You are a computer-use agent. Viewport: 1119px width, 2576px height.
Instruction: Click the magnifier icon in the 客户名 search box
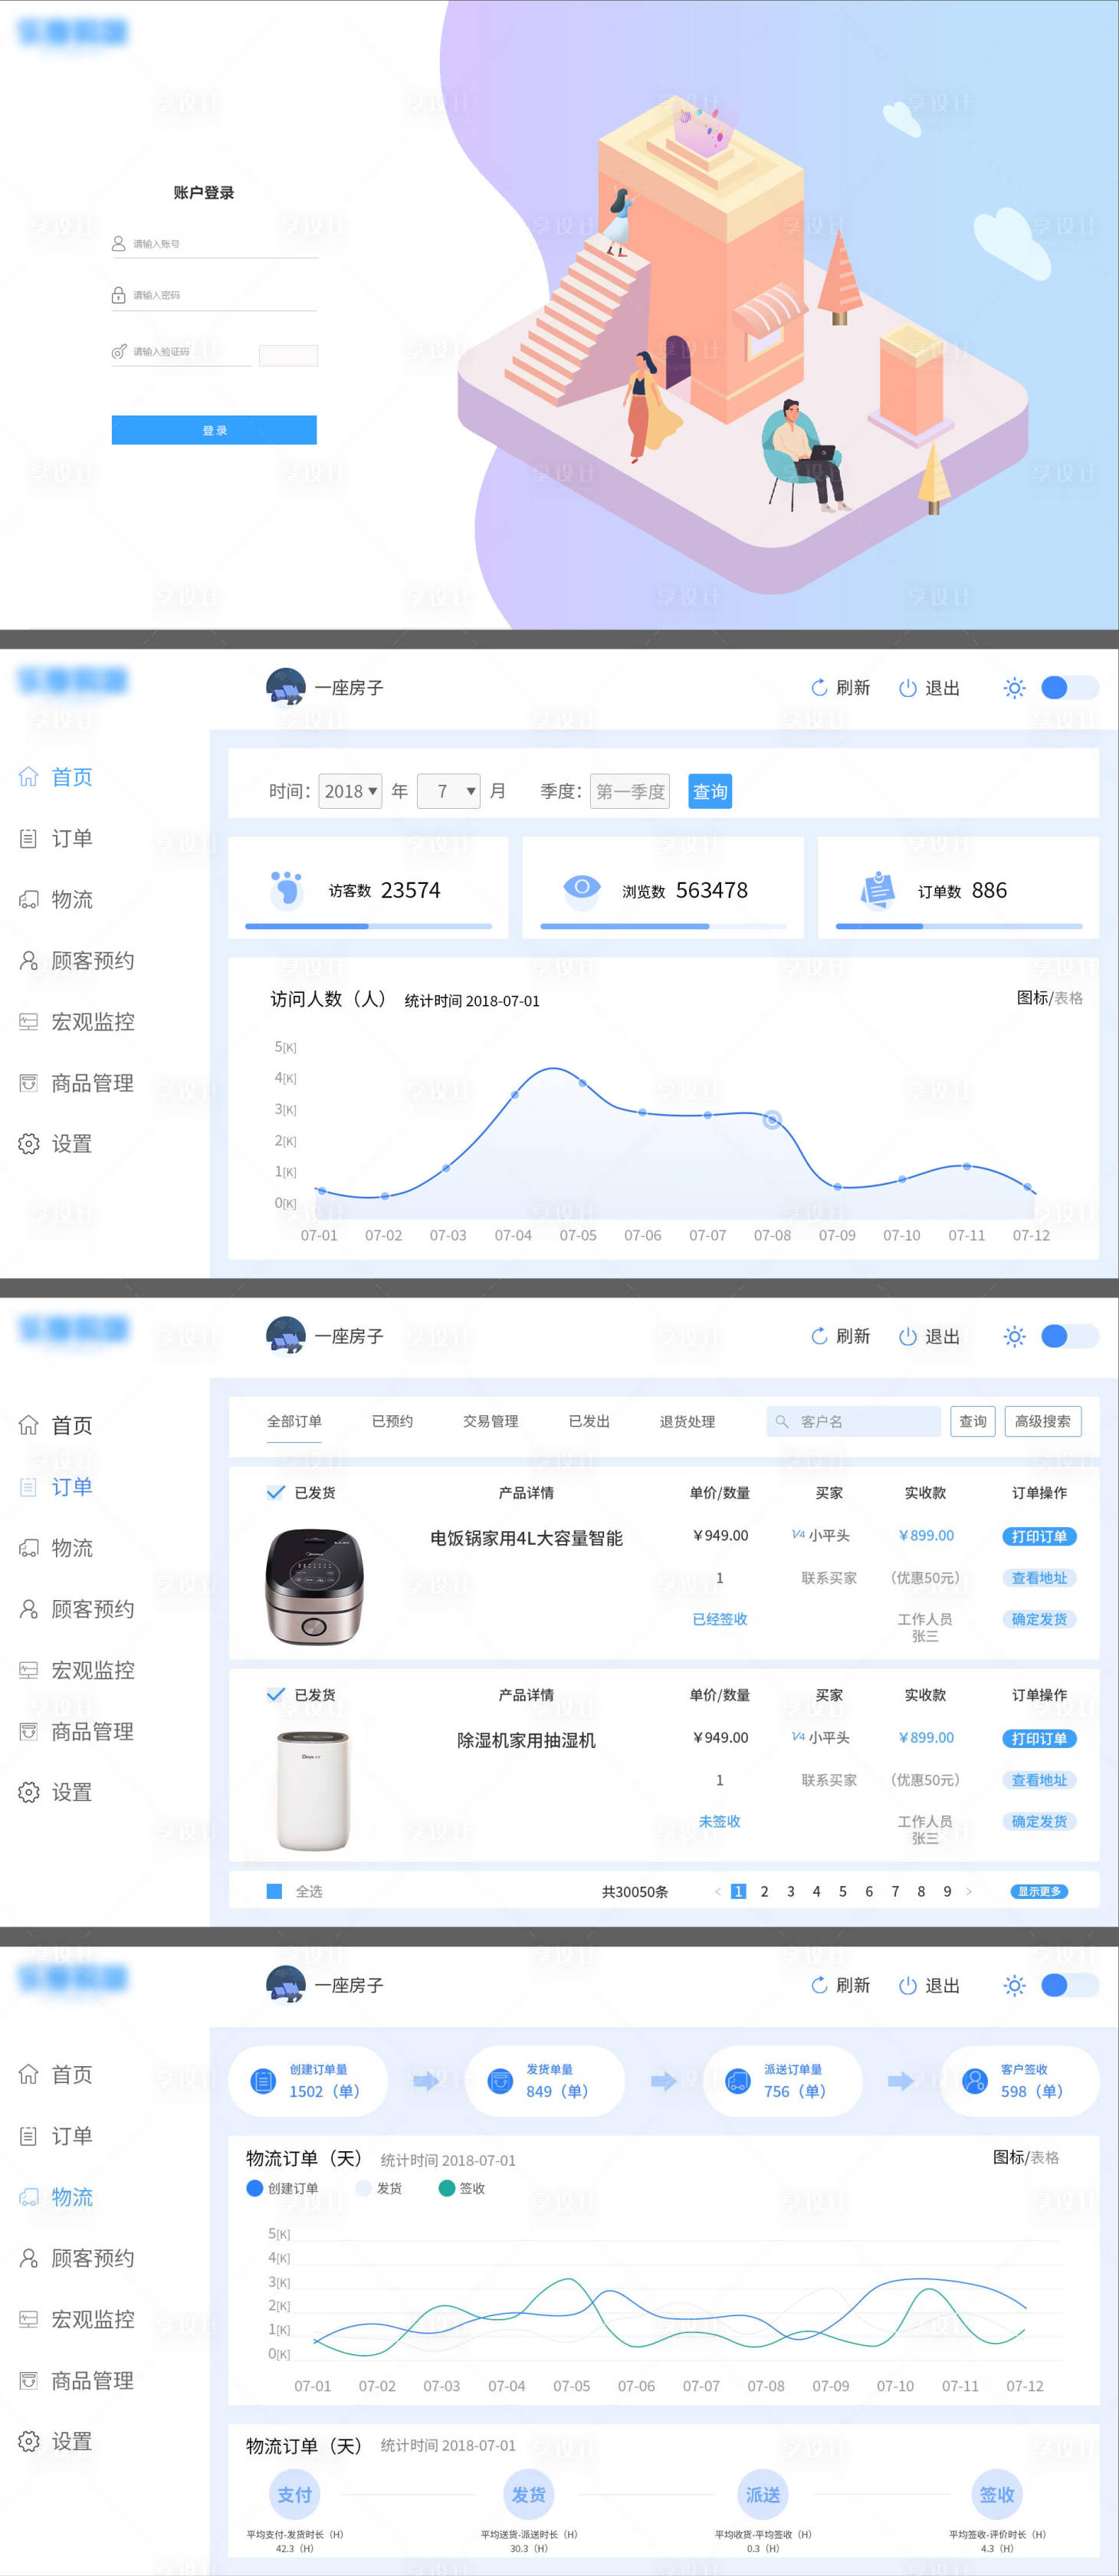pos(782,1421)
